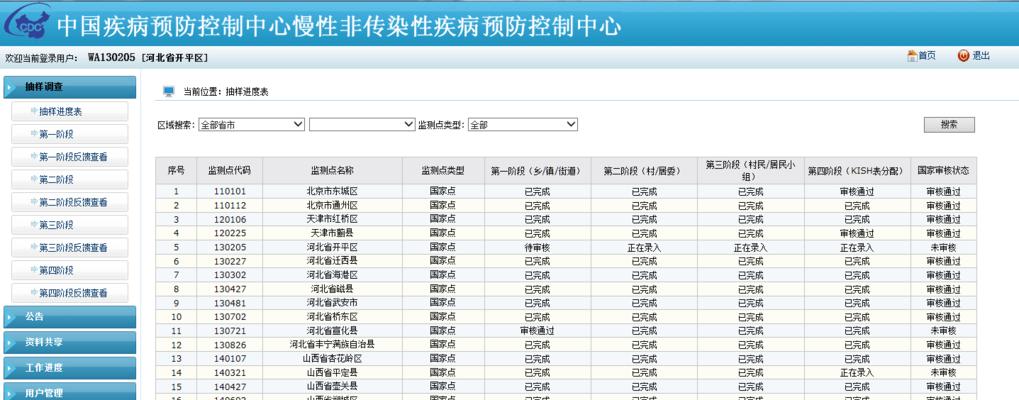Screen dimensions: 1019x400
Task: Select row 天津市红桥区
Action: 566,219
